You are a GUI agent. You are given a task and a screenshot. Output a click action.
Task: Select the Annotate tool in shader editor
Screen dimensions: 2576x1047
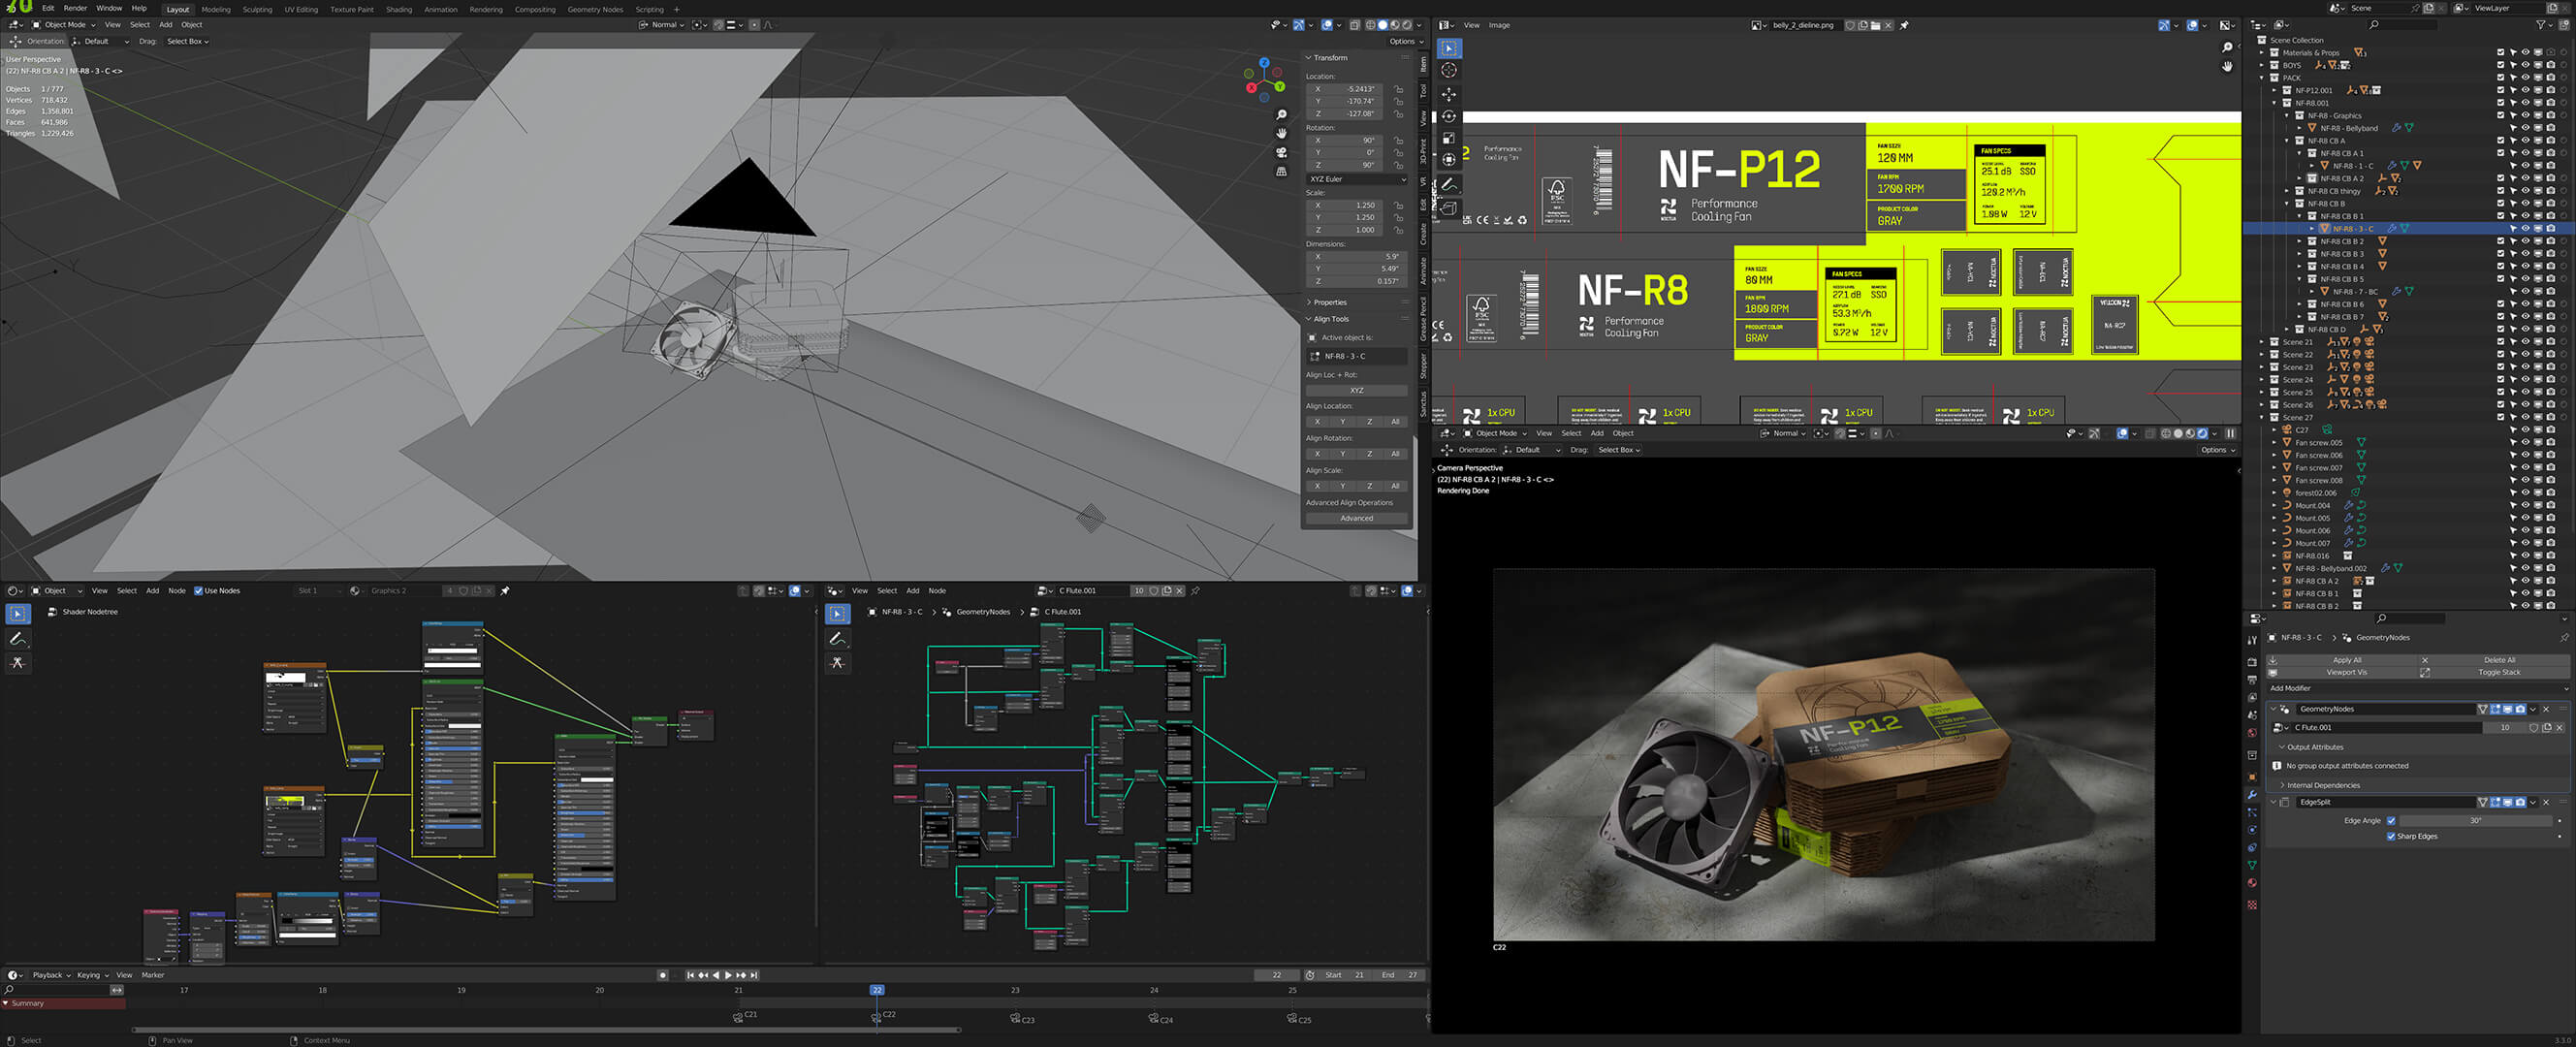click(x=18, y=638)
